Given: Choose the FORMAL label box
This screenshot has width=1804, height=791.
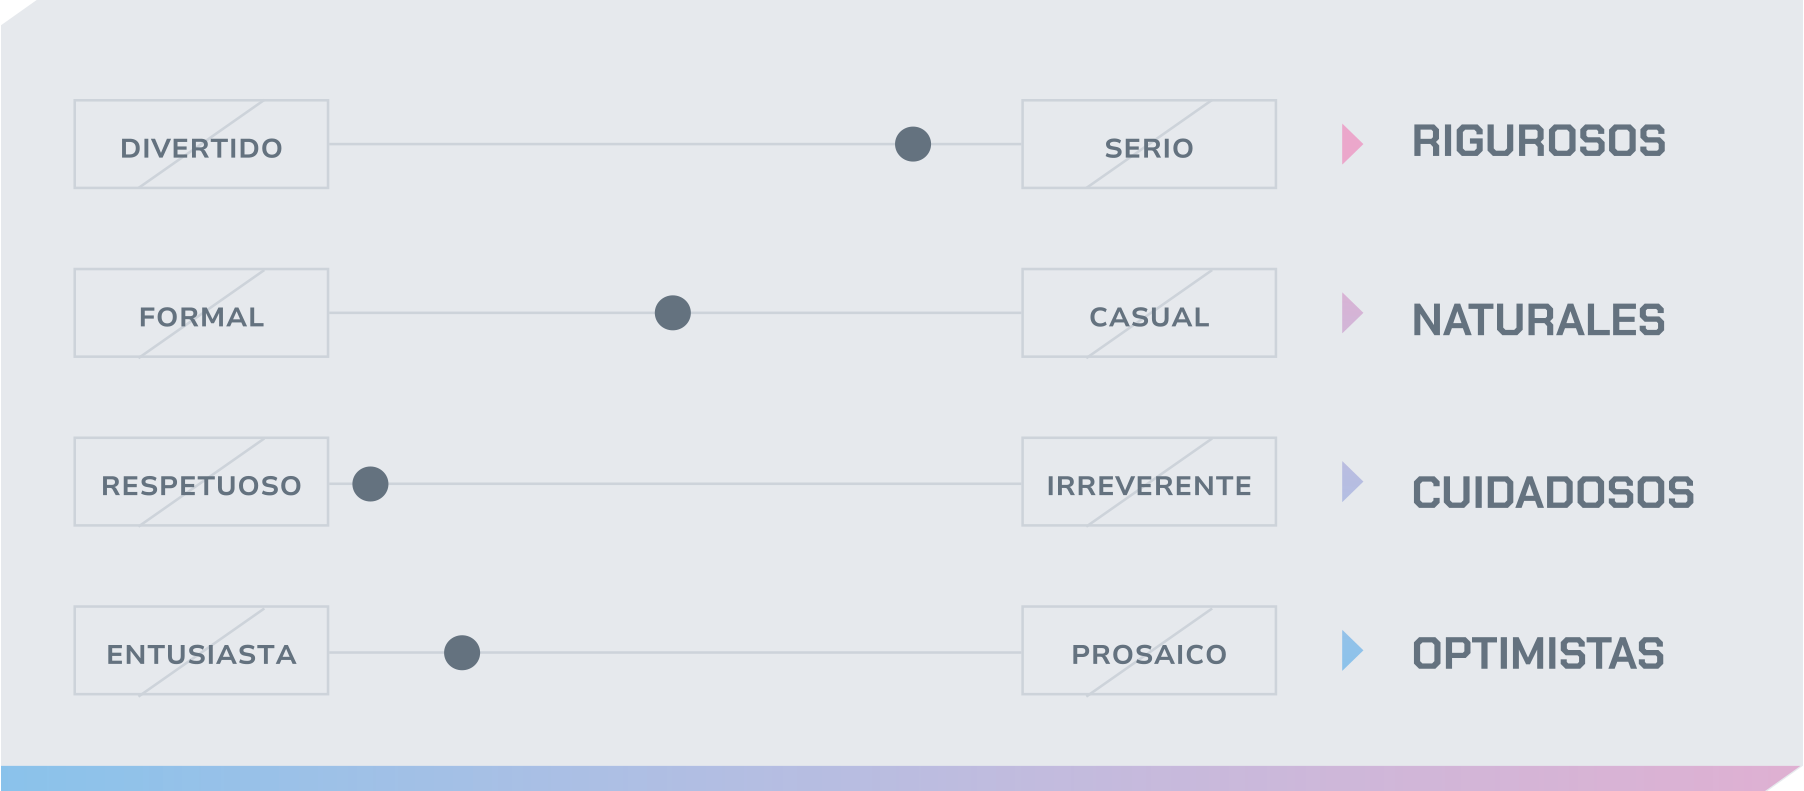Looking at the screenshot, I should tap(201, 313).
